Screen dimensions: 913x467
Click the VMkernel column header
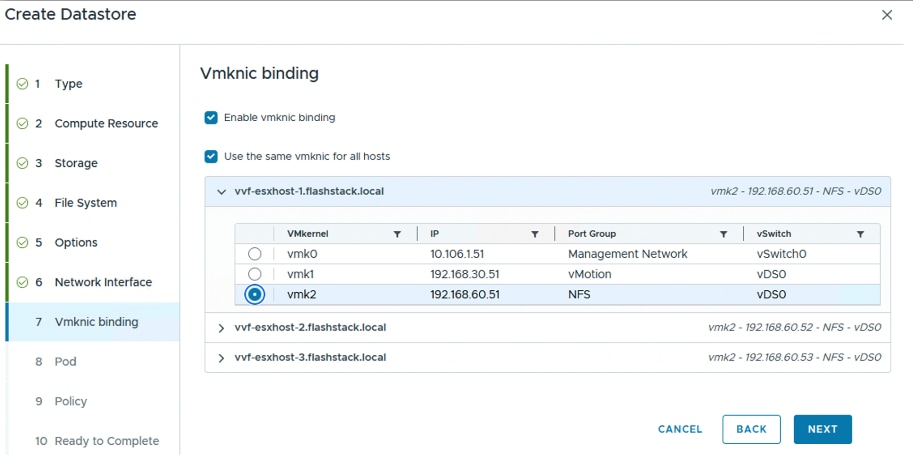click(307, 234)
